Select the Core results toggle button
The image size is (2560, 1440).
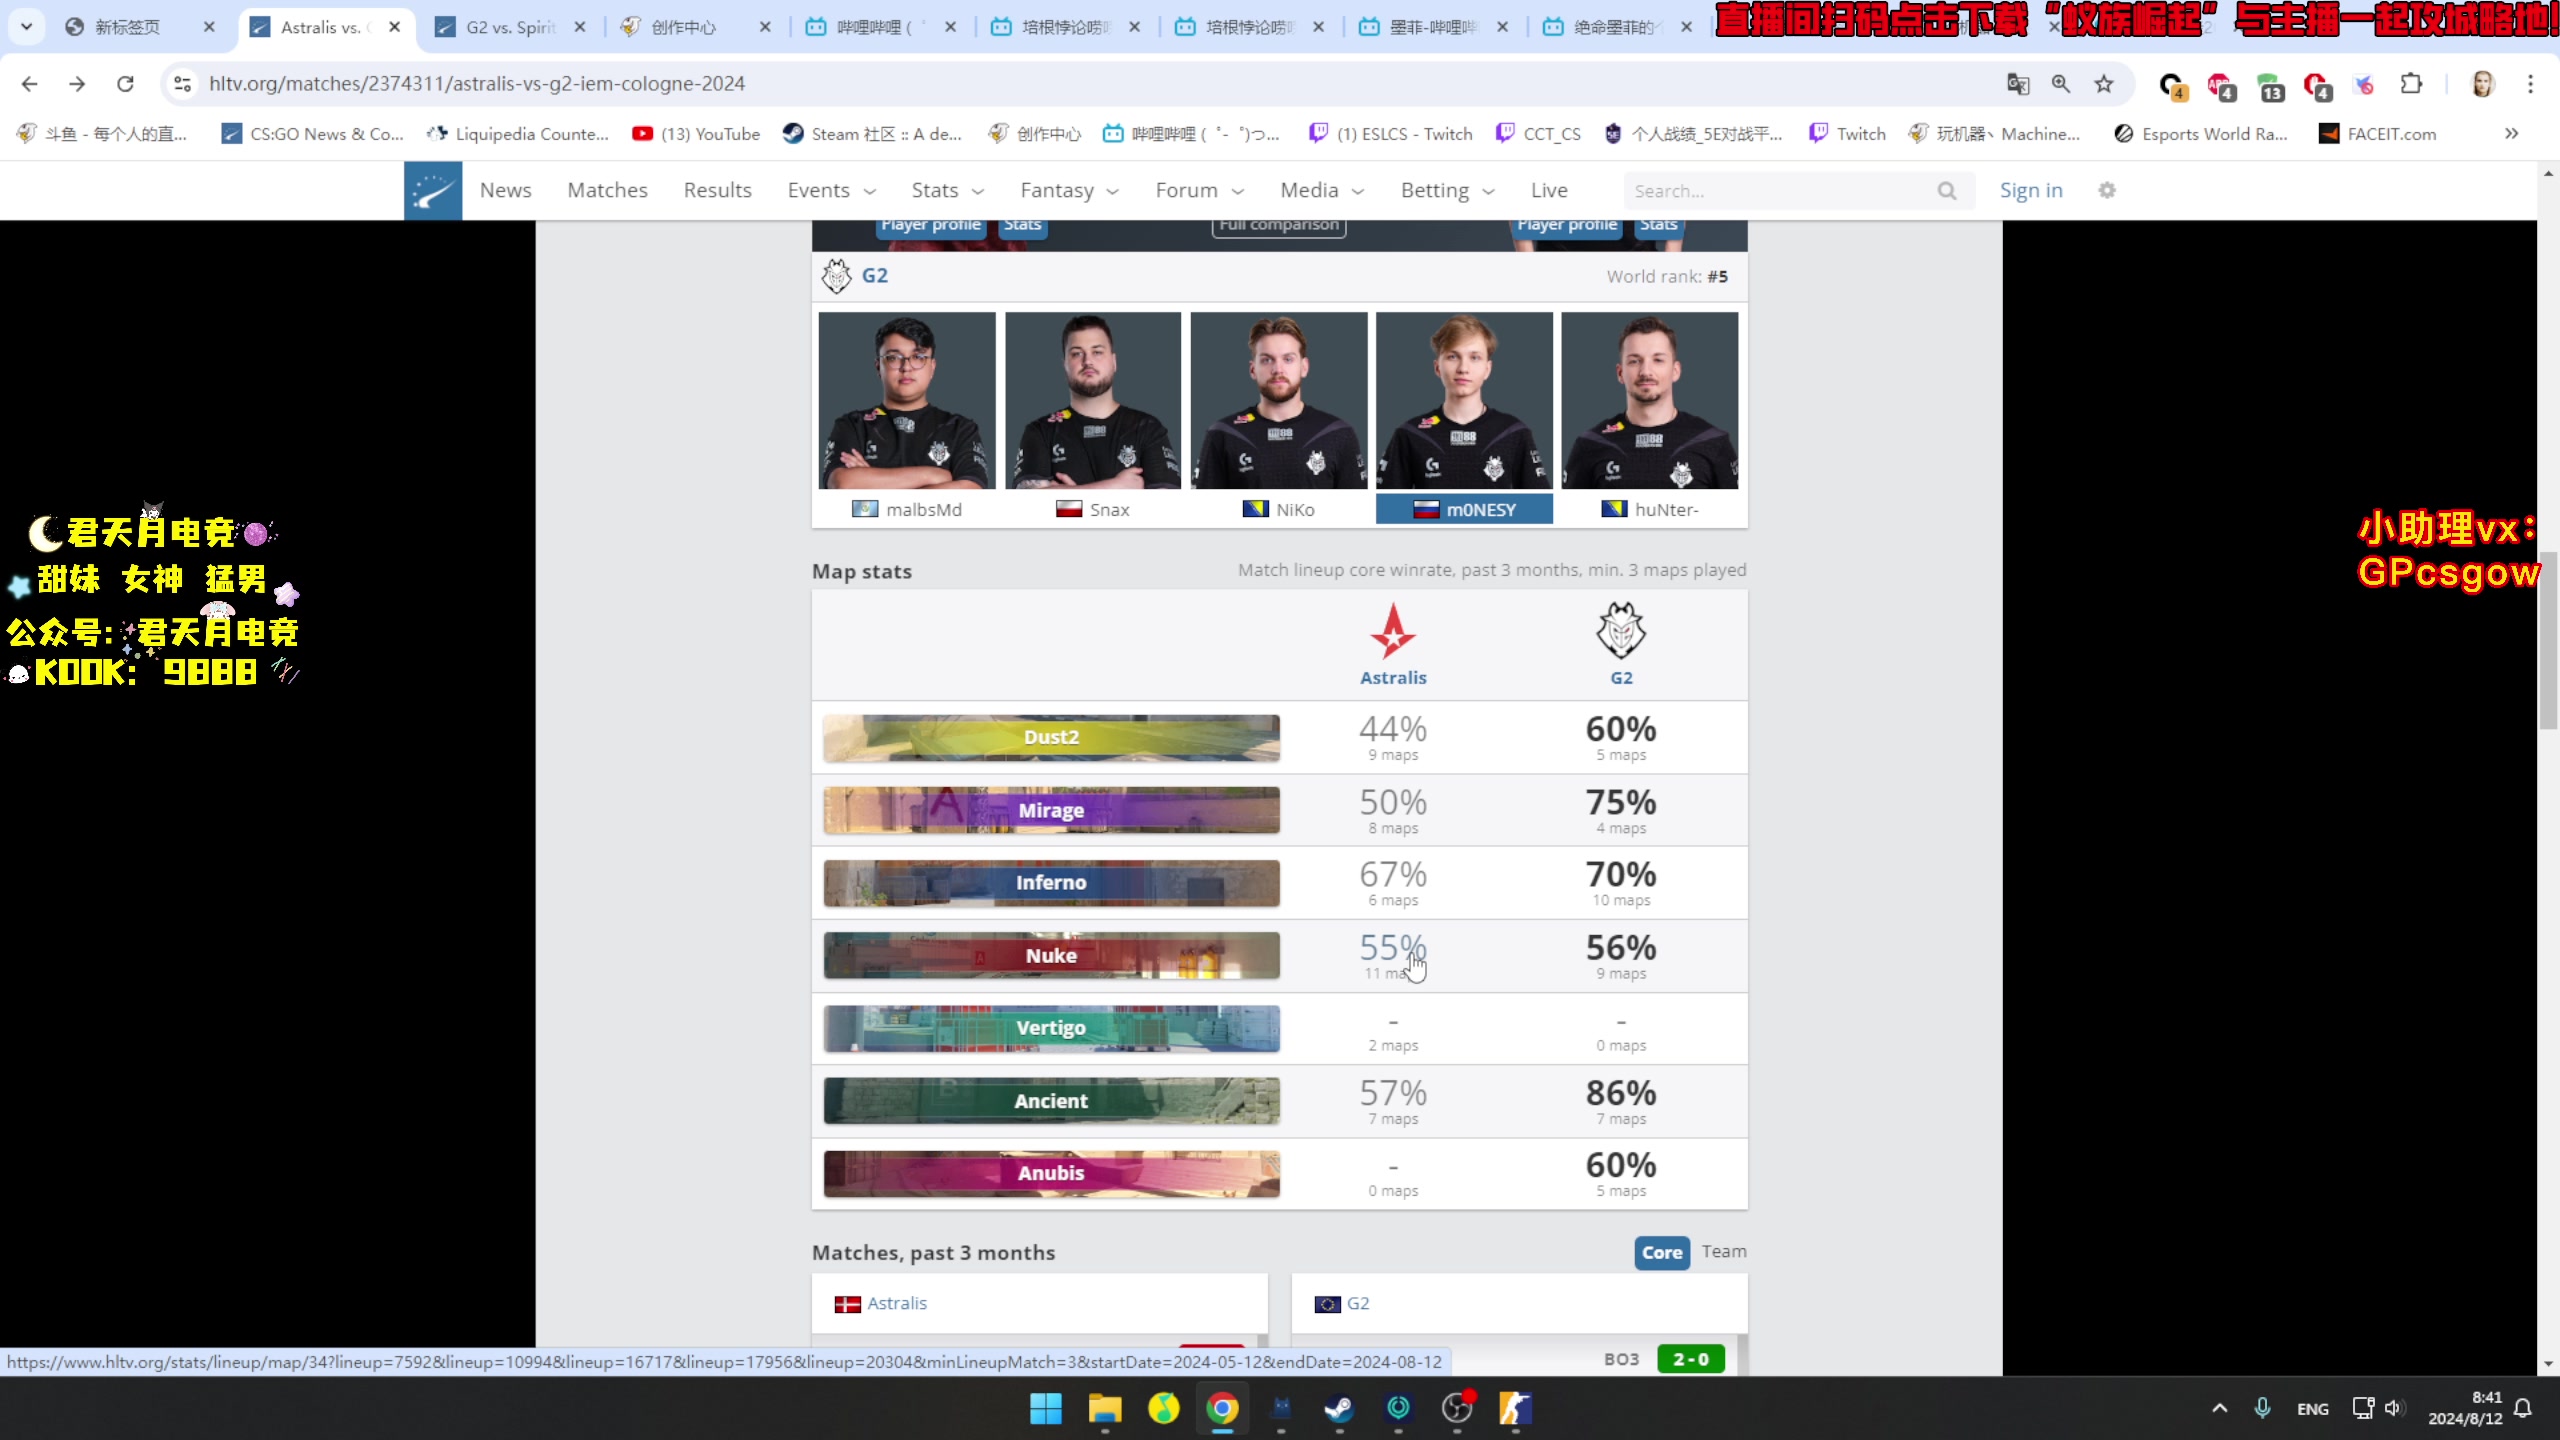1662,1252
